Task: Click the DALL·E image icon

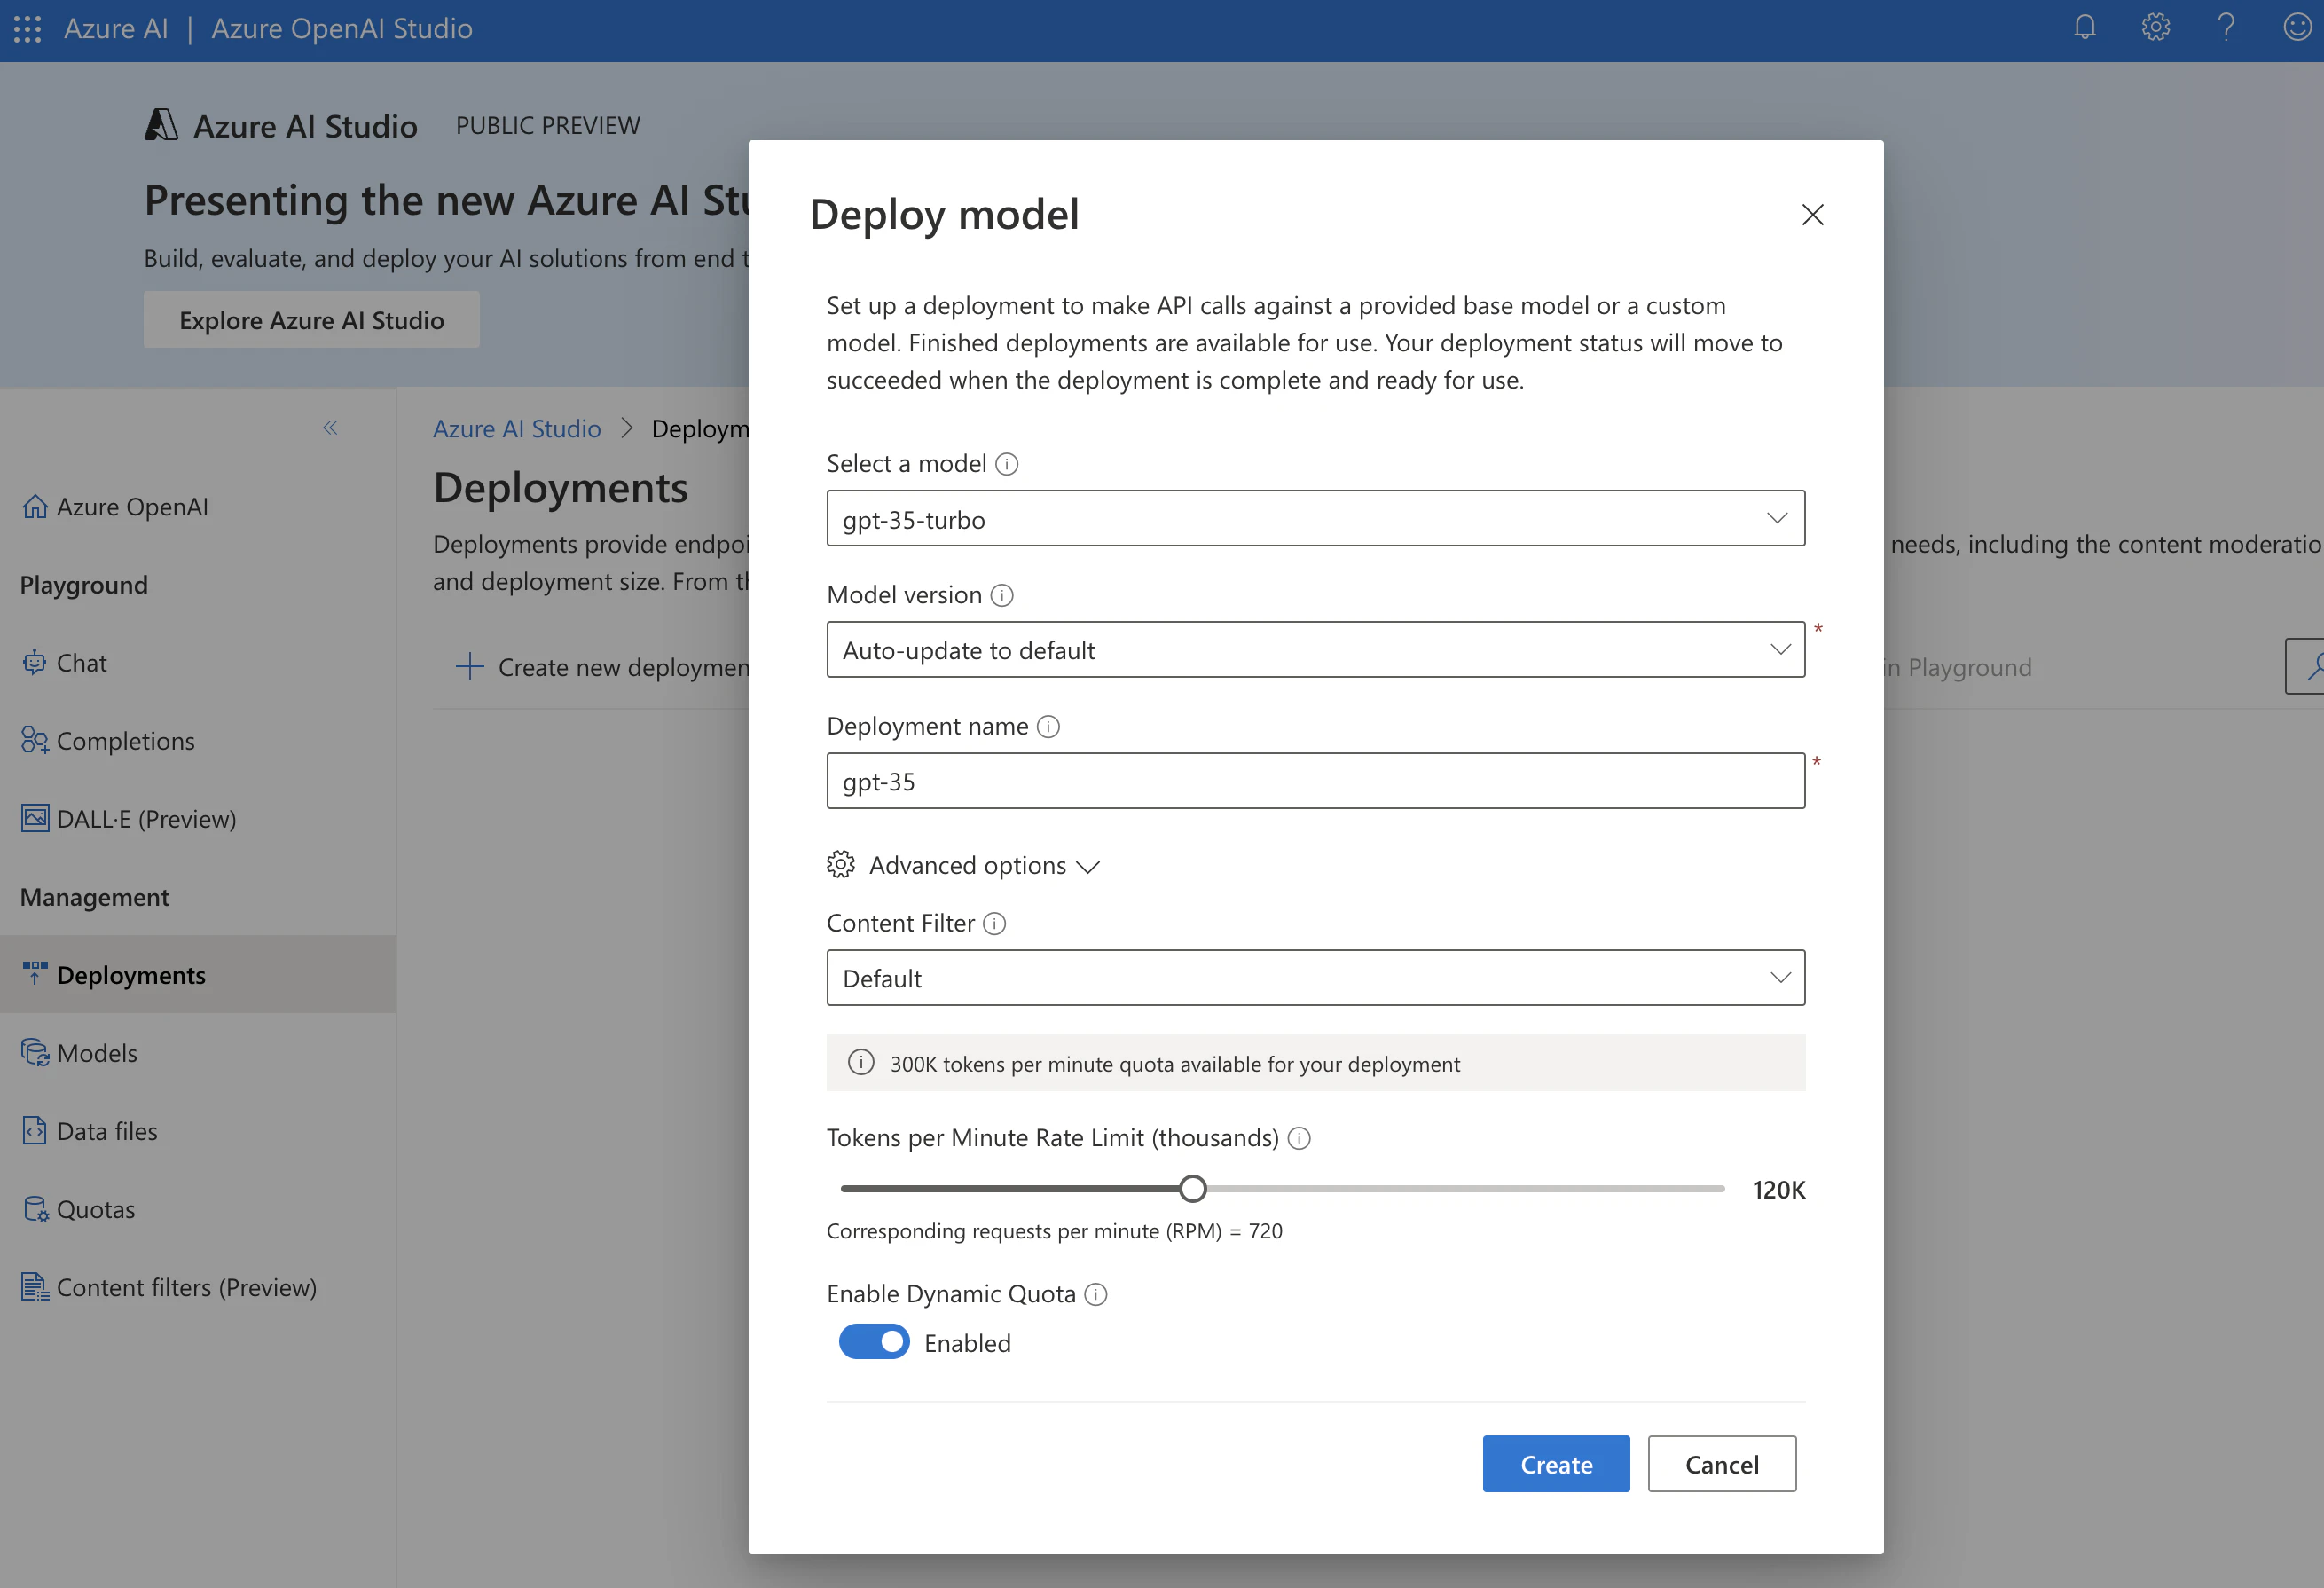Action: coord(35,819)
